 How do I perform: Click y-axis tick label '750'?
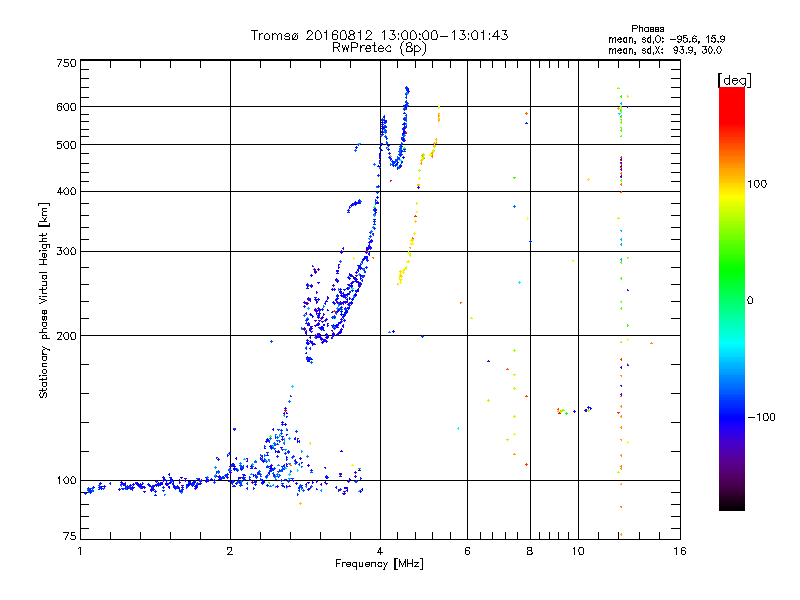click(x=66, y=63)
